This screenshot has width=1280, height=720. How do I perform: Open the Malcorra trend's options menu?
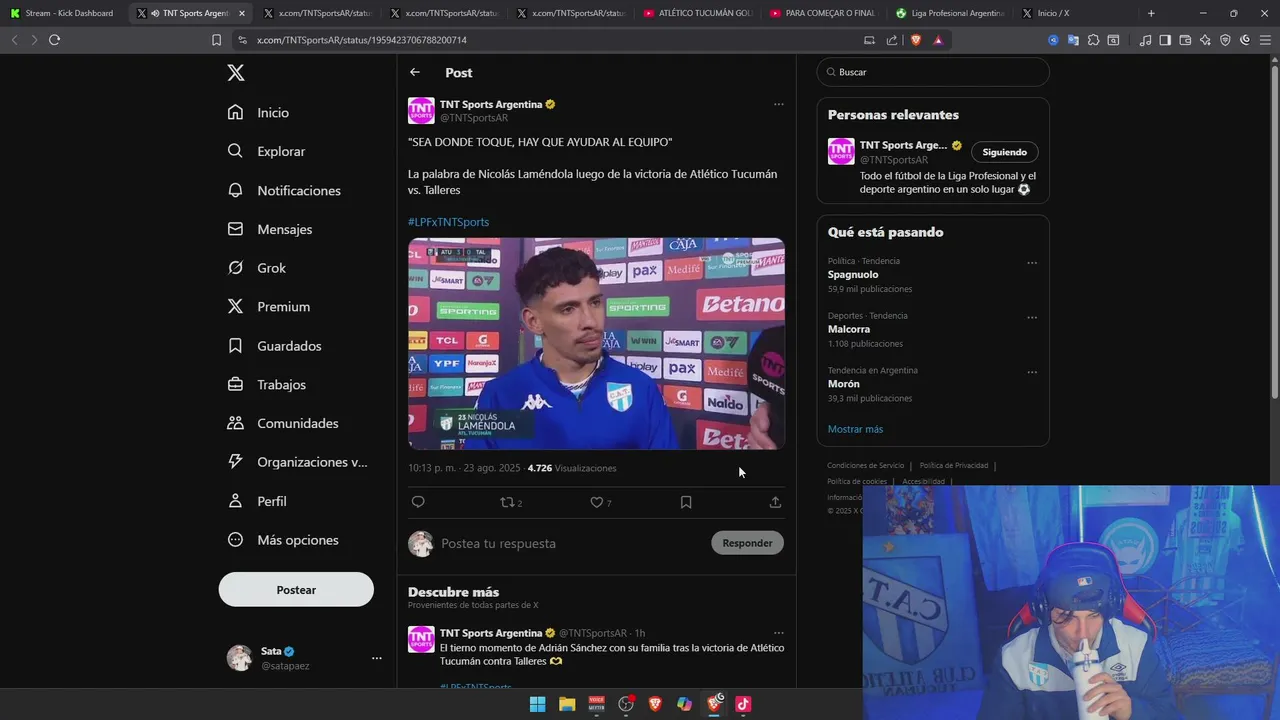tap(1032, 318)
